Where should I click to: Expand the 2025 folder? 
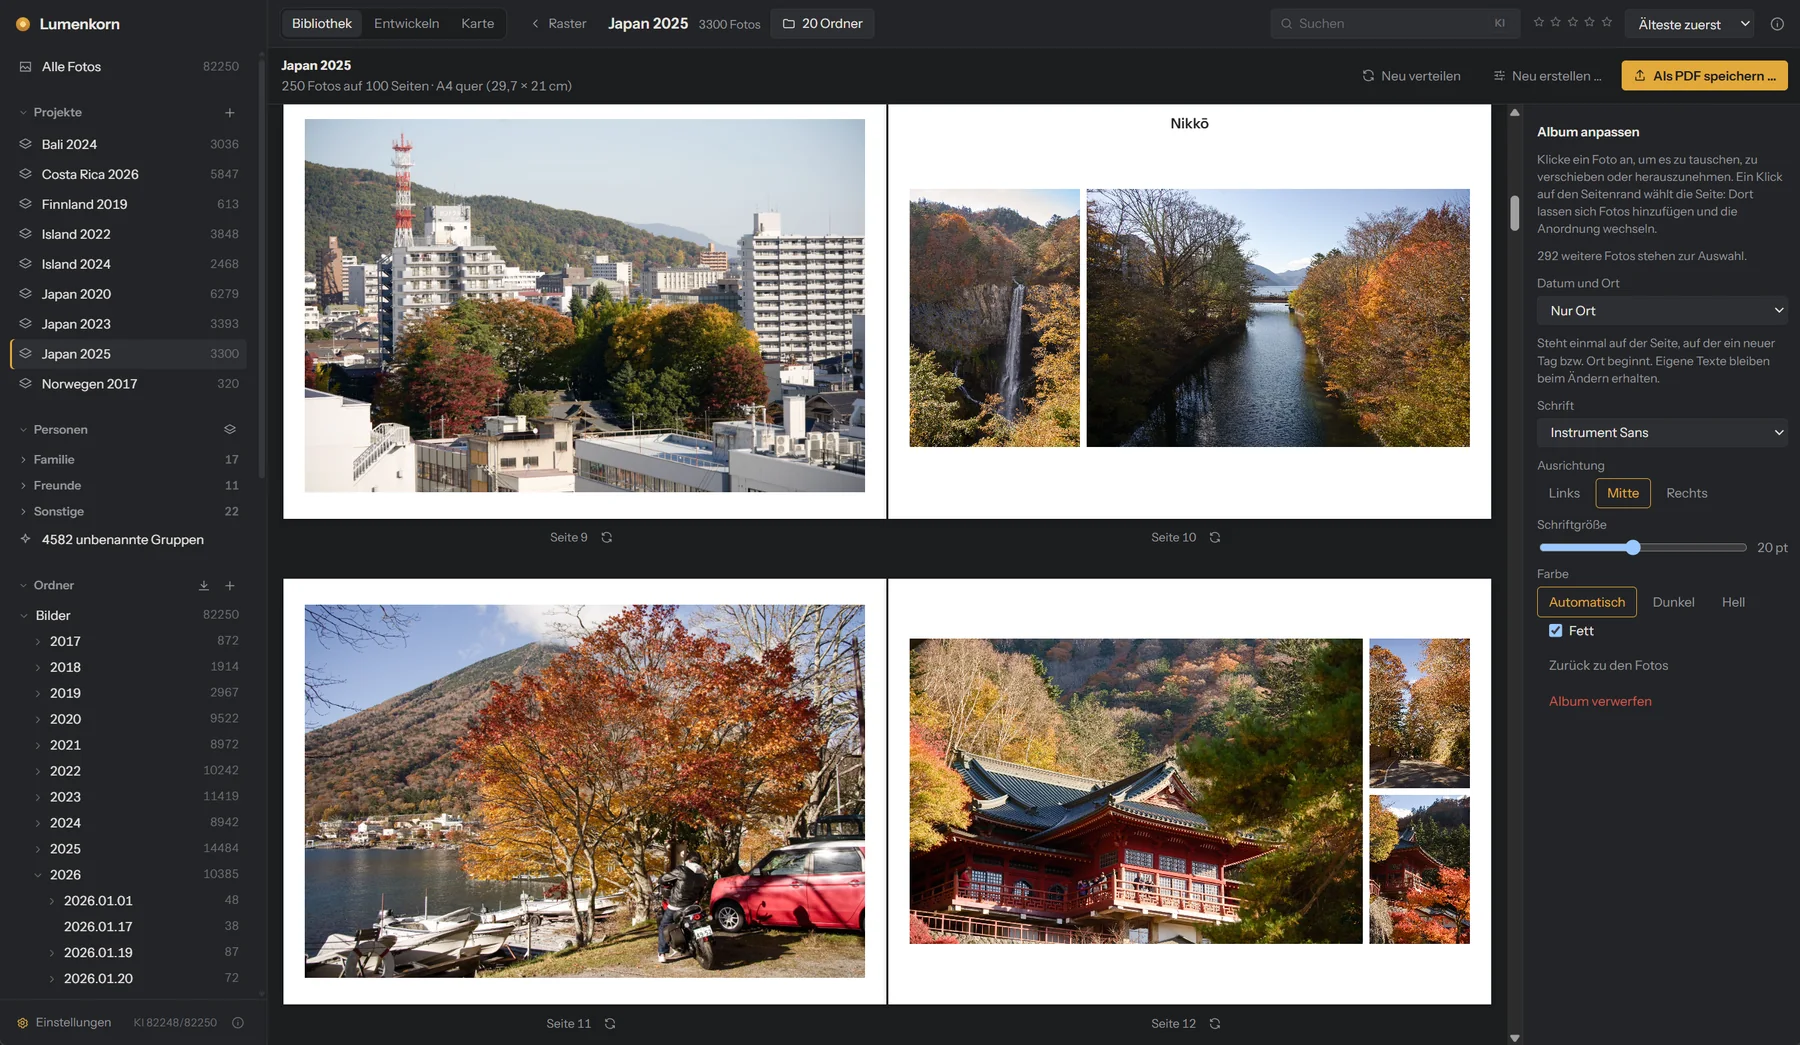click(x=38, y=850)
